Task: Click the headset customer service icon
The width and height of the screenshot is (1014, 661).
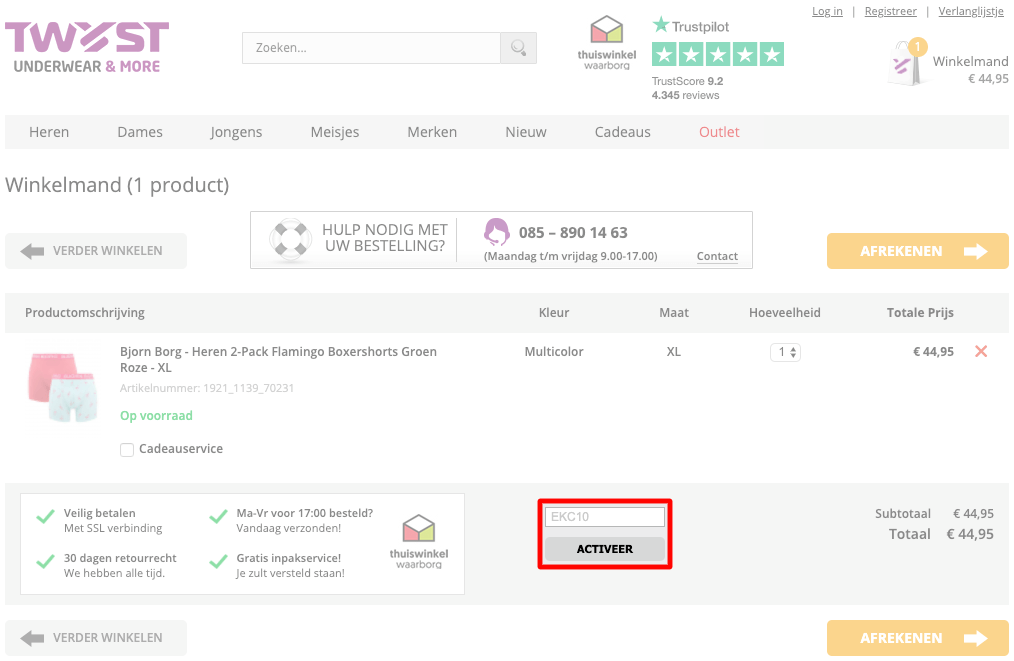Action: tap(497, 232)
